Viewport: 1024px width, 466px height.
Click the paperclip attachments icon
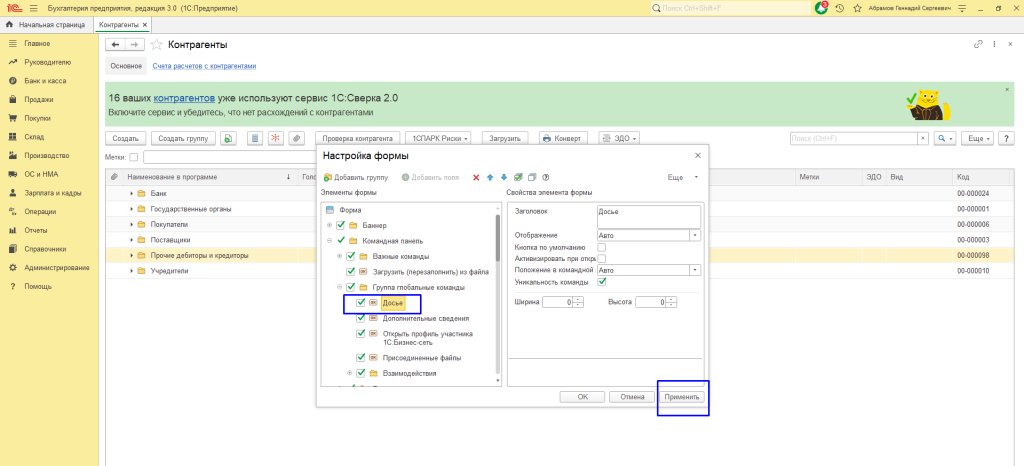(296, 138)
